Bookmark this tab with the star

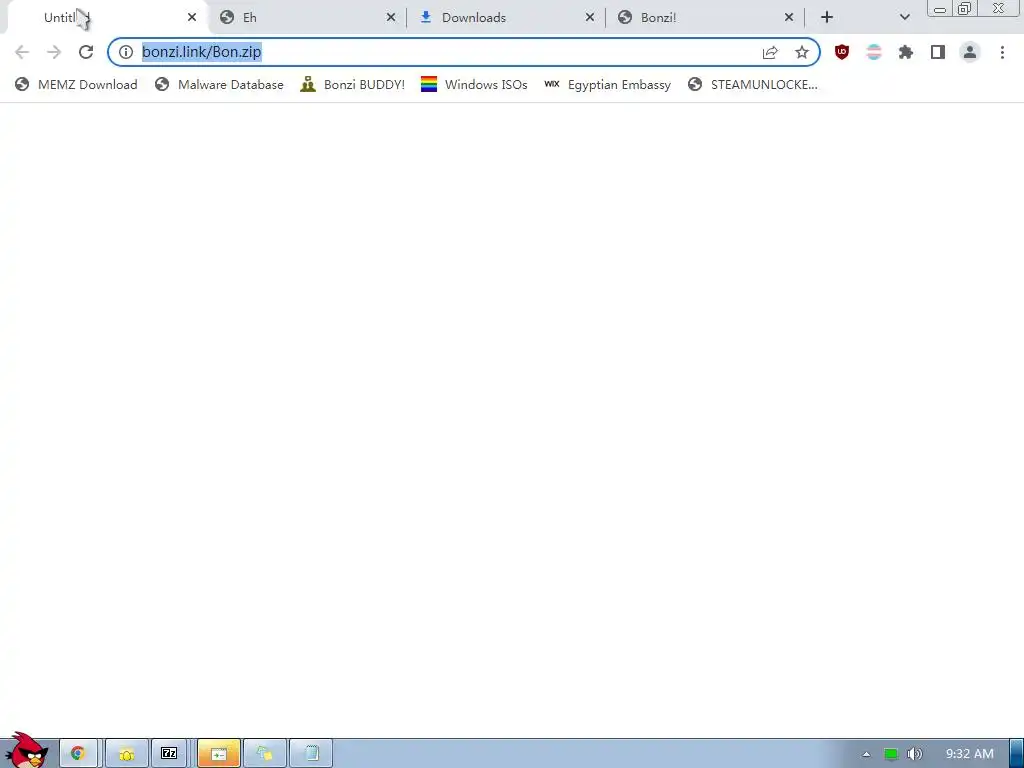click(802, 52)
